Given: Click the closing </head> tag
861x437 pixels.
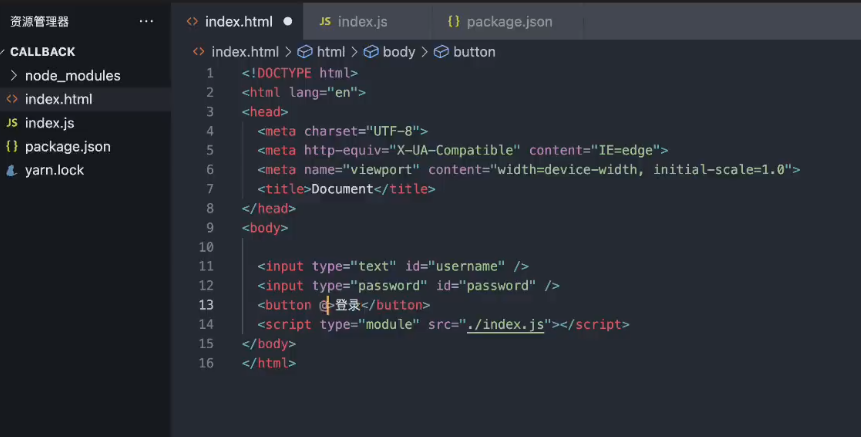Looking at the screenshot, I should coord(269,209).
